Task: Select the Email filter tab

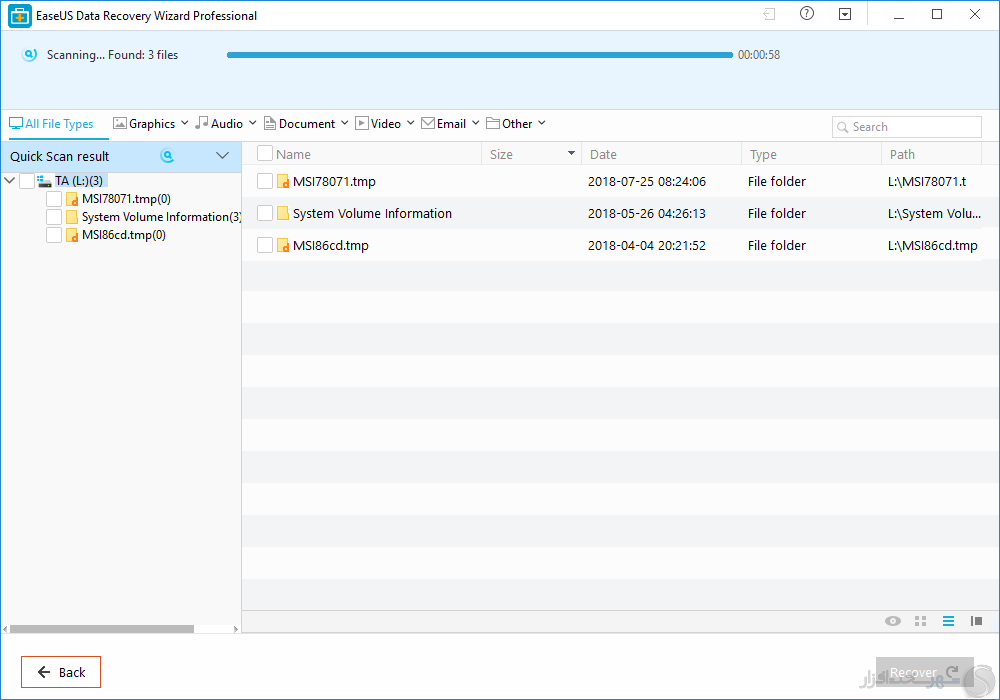Action: pos(444,124)
